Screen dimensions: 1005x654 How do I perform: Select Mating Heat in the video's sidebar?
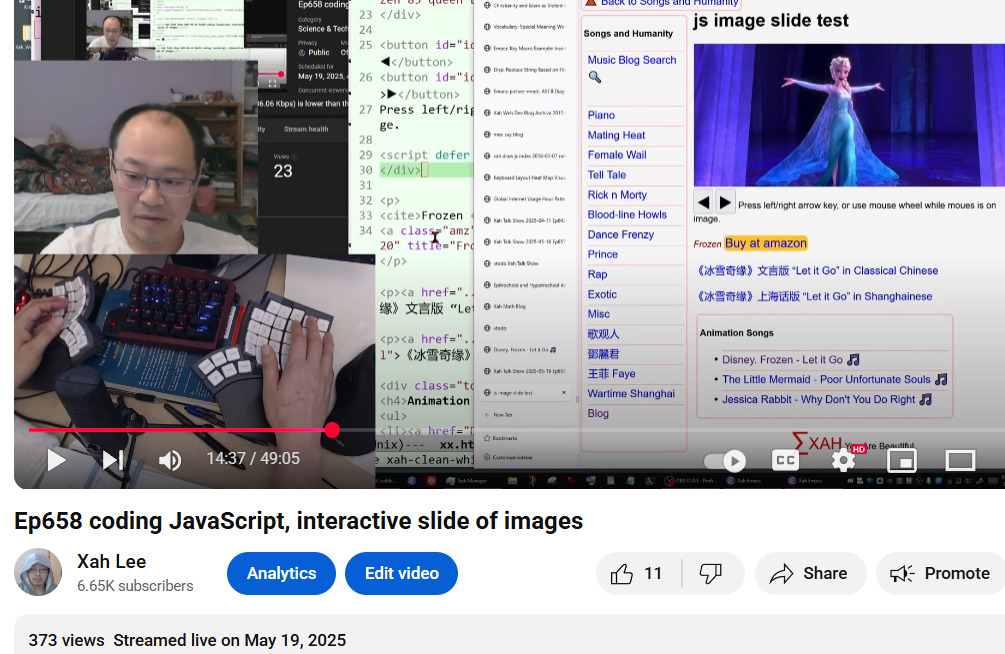(616, 135)
